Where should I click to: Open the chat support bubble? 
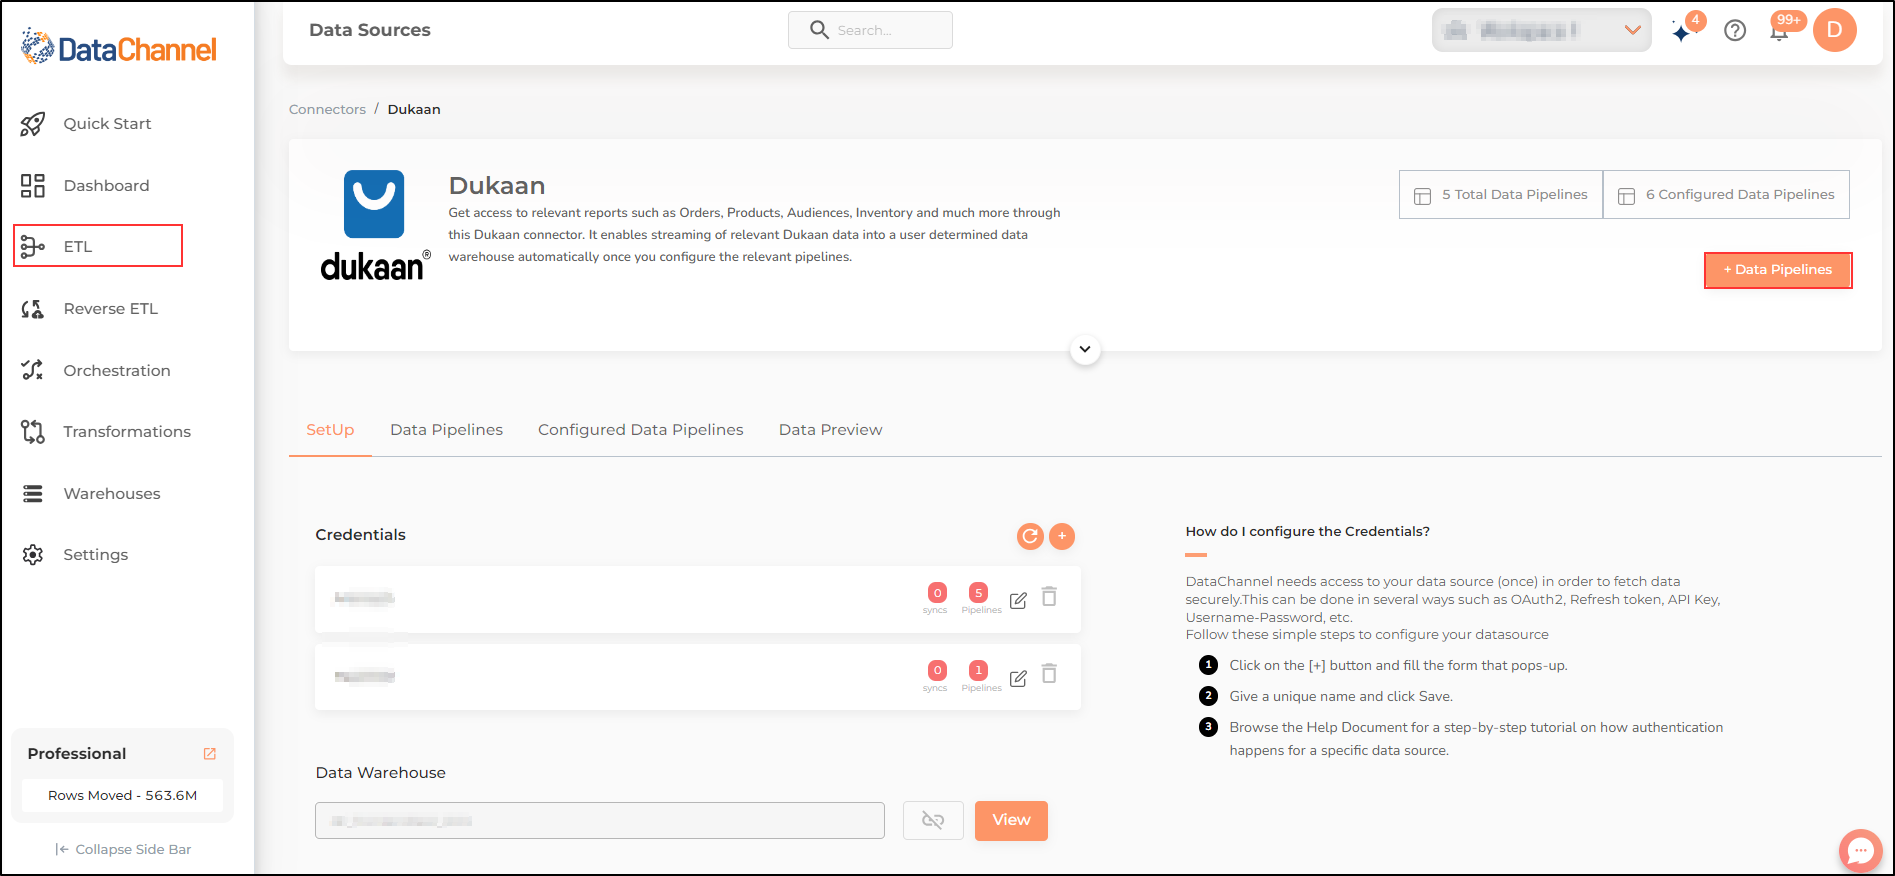tap(1860, 851)
